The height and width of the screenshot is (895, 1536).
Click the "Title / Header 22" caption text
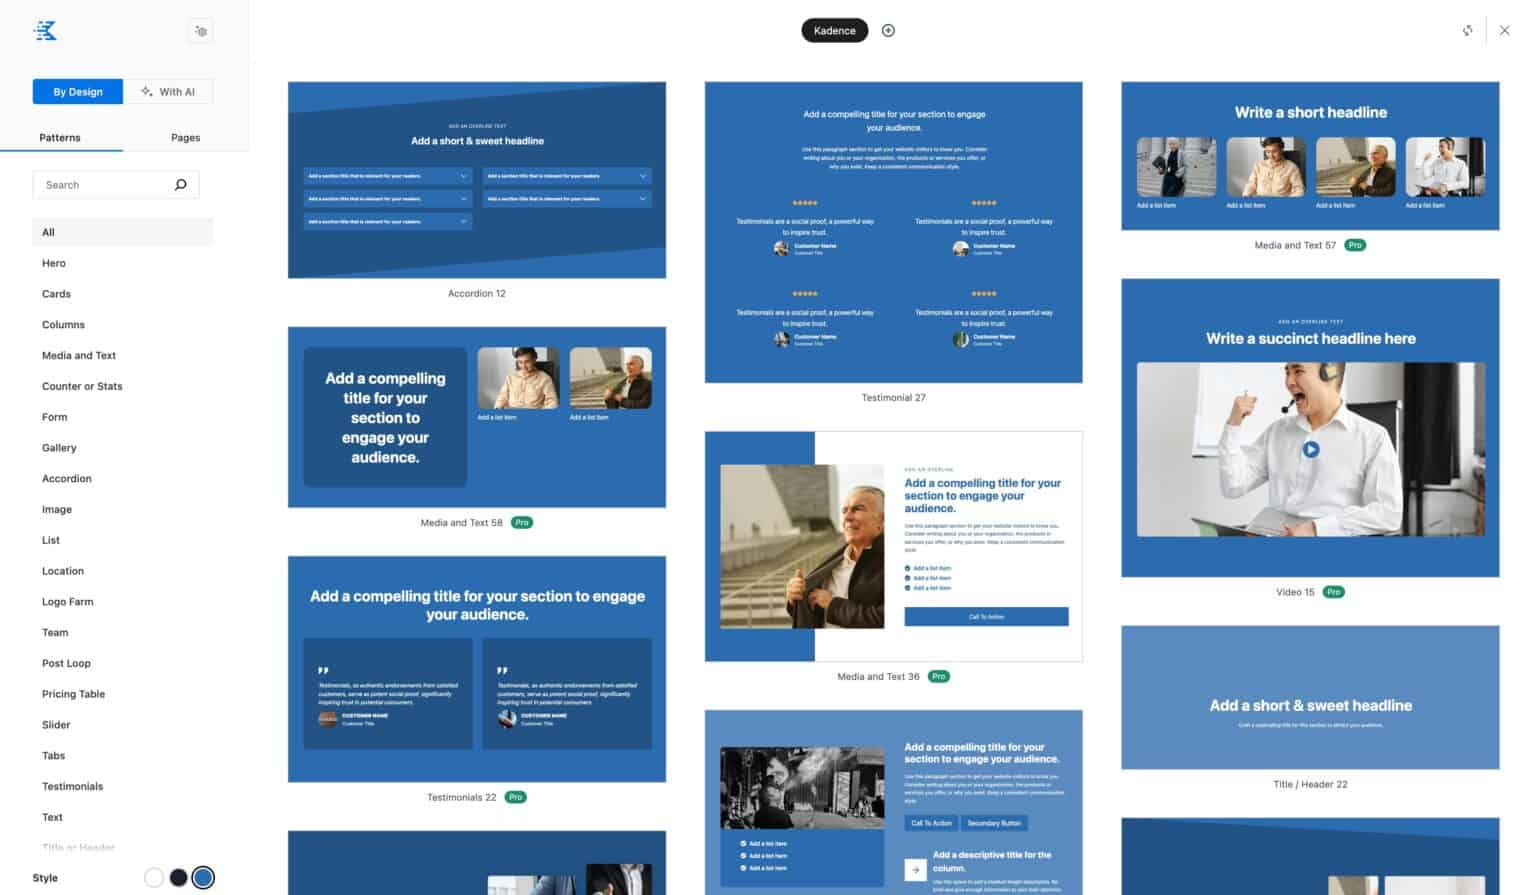click(1310, 785)
